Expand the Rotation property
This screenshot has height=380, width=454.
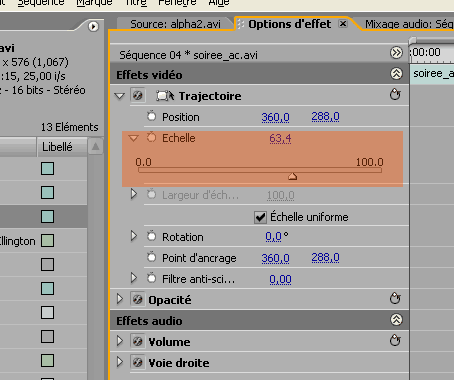134,236
